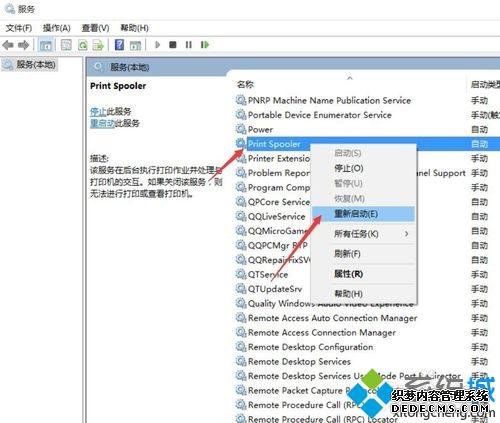Click the 重启动 this service link
This screenshot has height=423, width=500.
click(102, 123)
